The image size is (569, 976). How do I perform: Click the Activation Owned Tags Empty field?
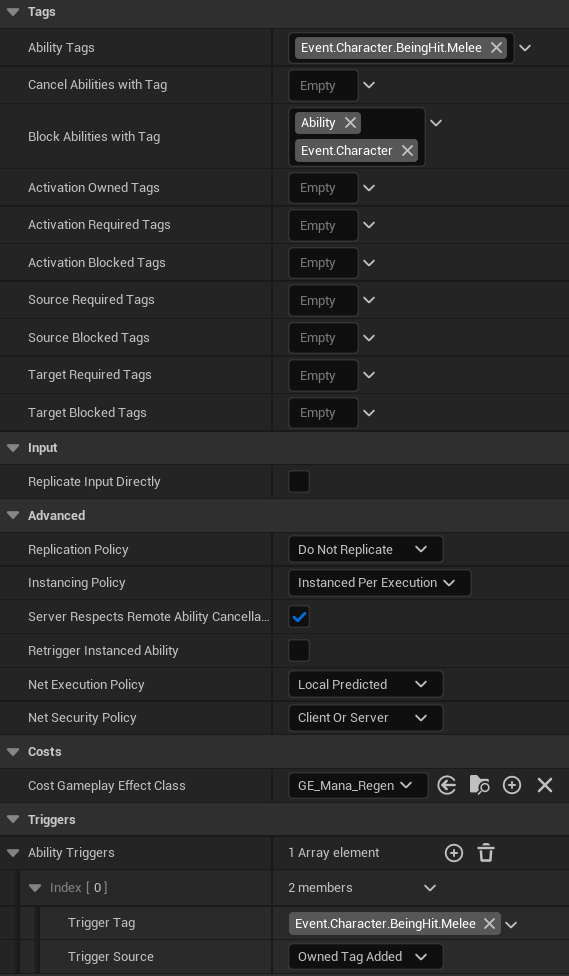[x=323, y=188]
